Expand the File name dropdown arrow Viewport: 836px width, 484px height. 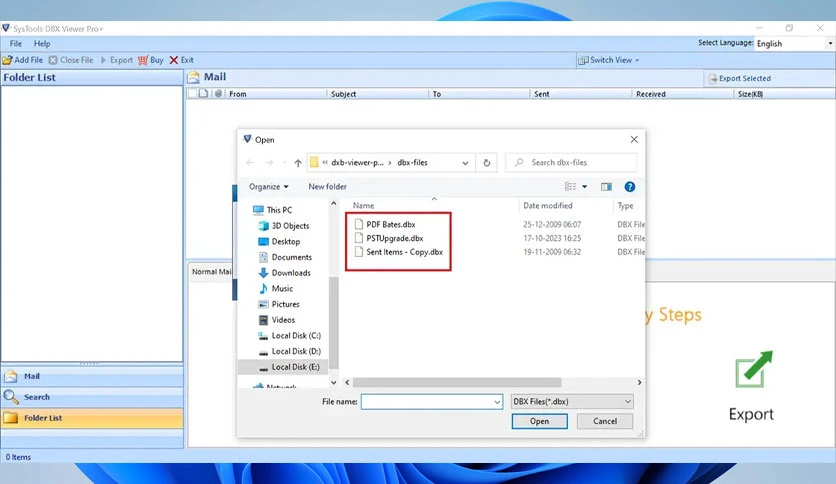coord(497,402)
